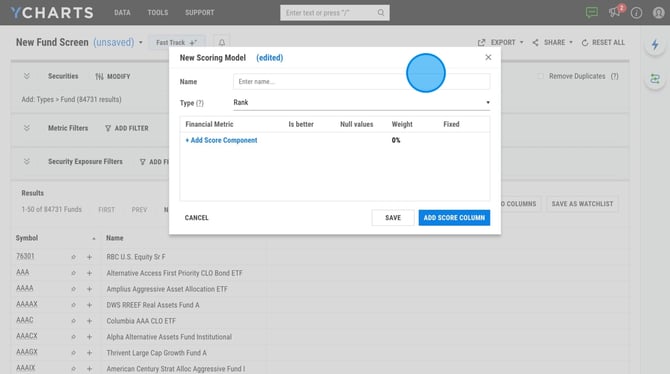Star the AAACX fund row
This screenshot has width=670, height=374.
pos(73,337)
